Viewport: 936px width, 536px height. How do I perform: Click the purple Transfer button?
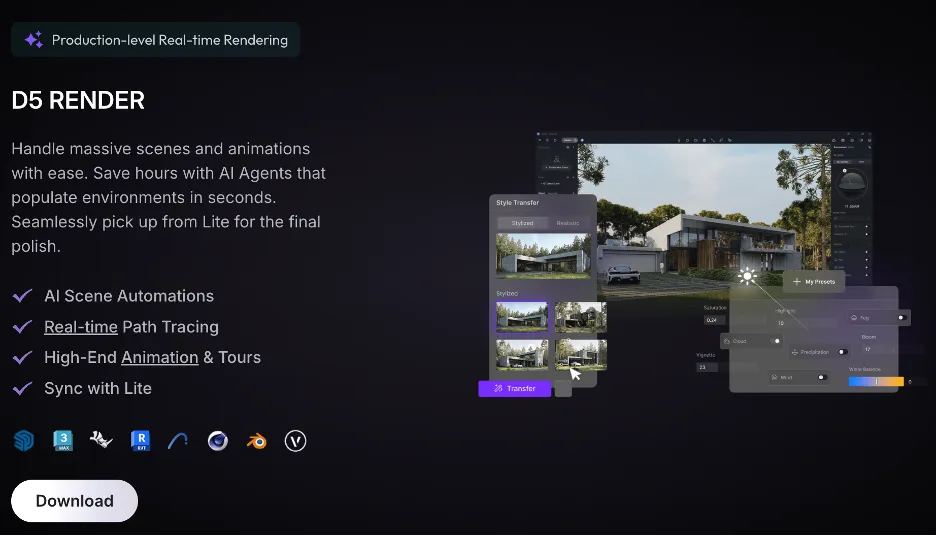click(x=515, y=389)
